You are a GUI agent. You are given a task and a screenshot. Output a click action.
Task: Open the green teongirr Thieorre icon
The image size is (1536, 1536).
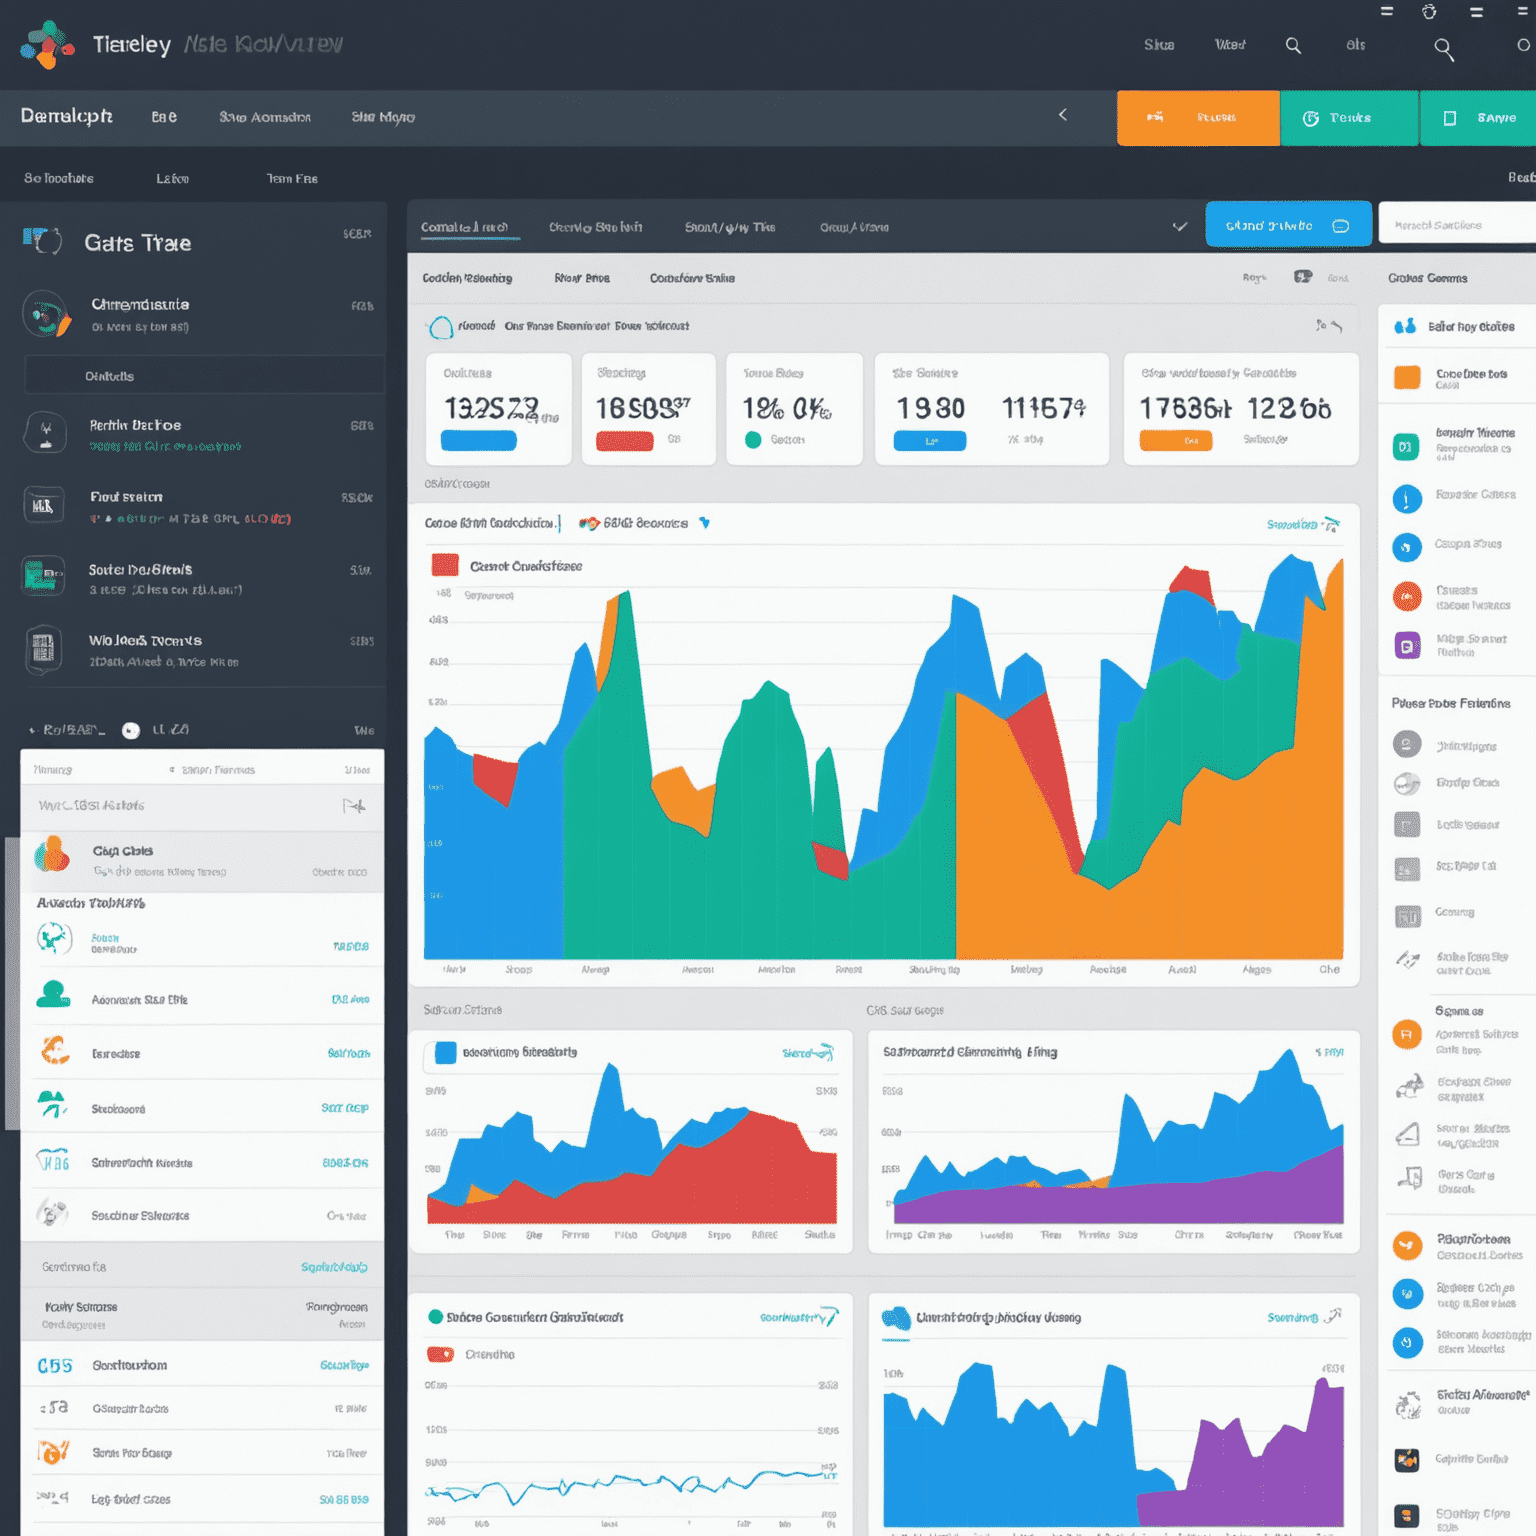[1406, 446]
